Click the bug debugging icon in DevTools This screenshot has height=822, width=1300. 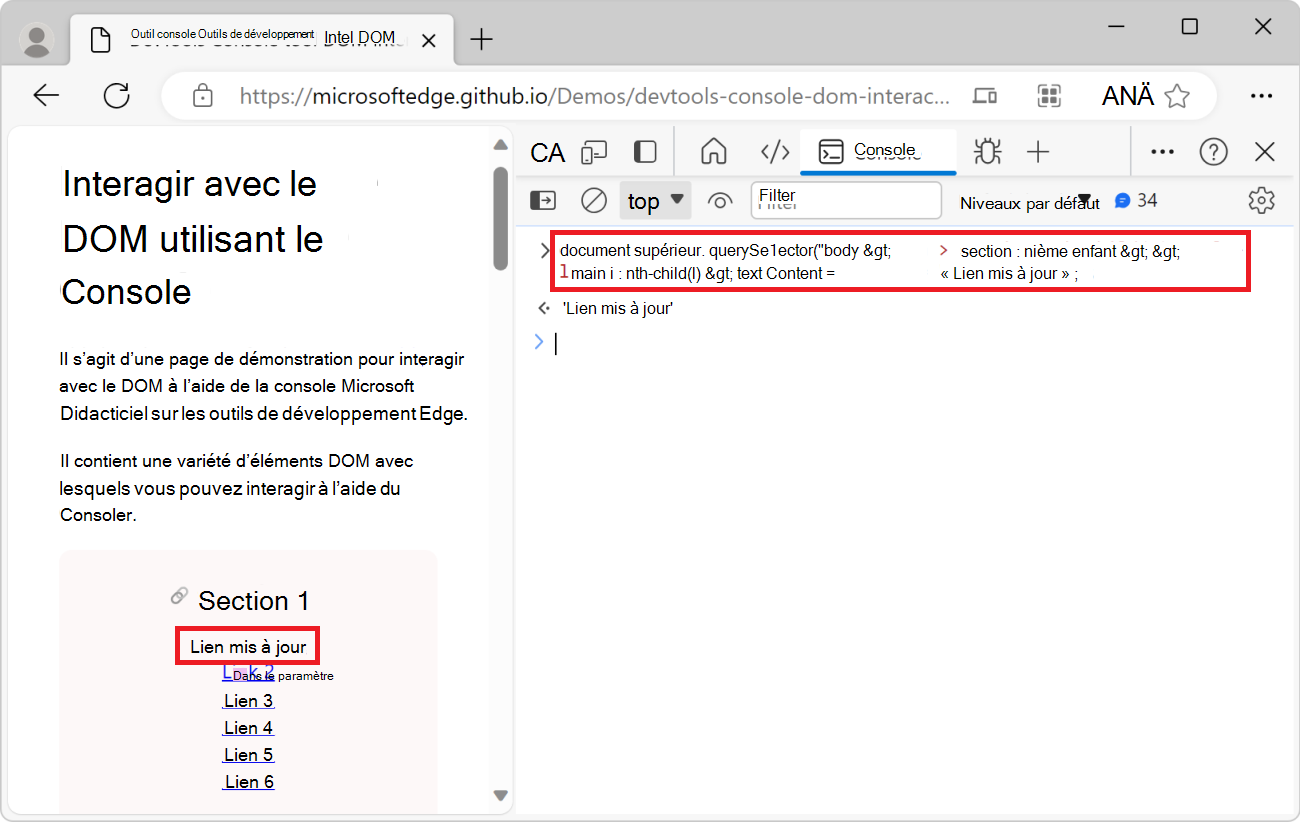click(987, 152)
